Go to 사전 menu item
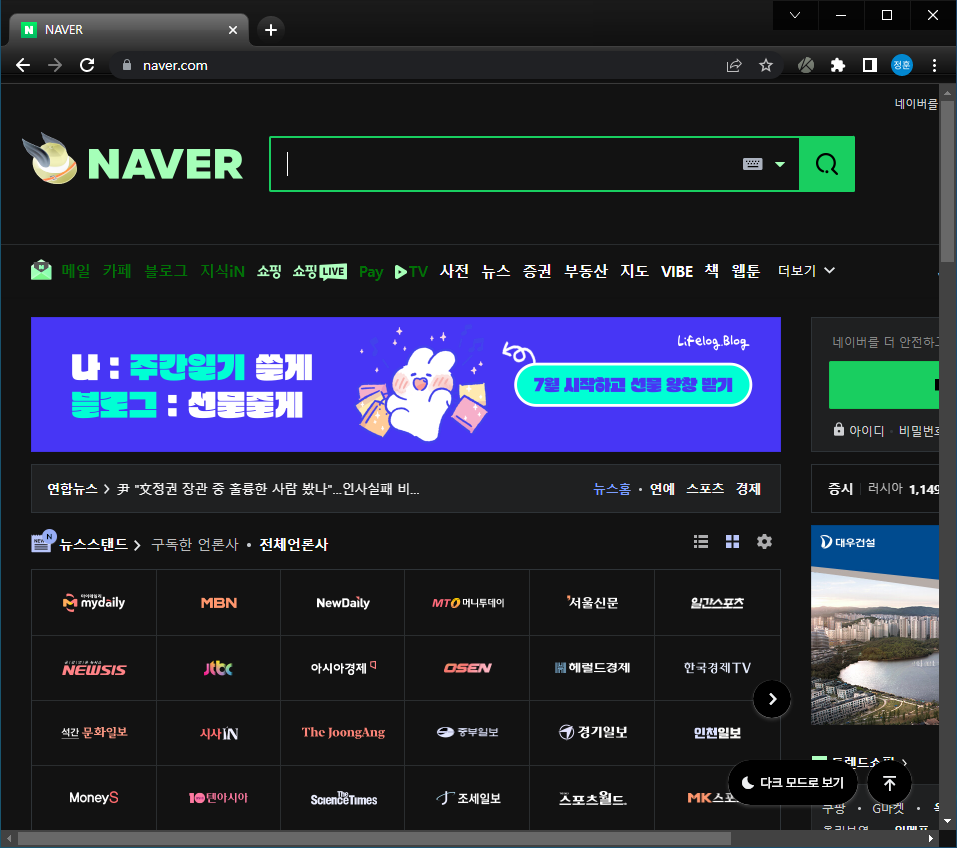This screenshot has width=957, height=848. click(454, 270)
